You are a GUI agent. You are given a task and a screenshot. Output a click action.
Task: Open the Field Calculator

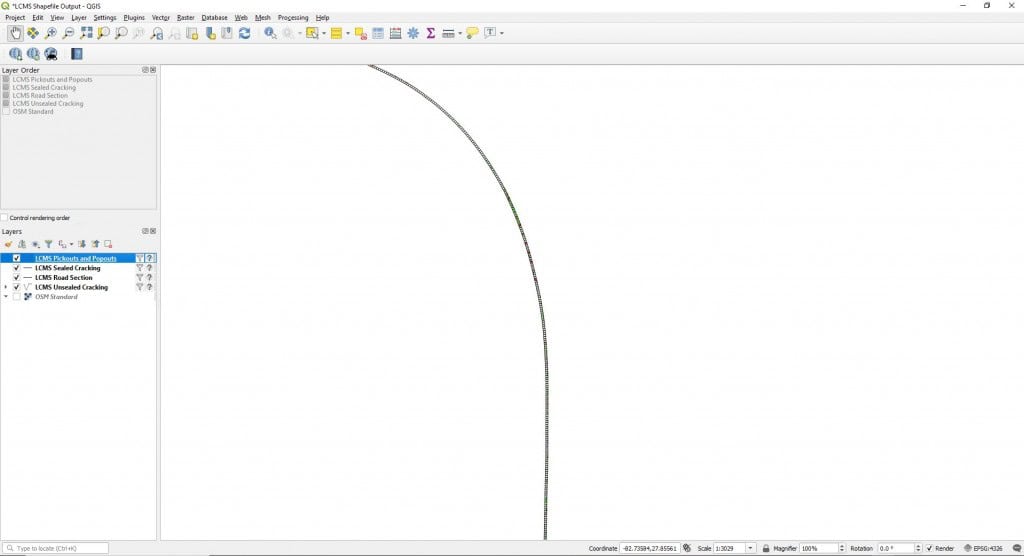point(396,33)
